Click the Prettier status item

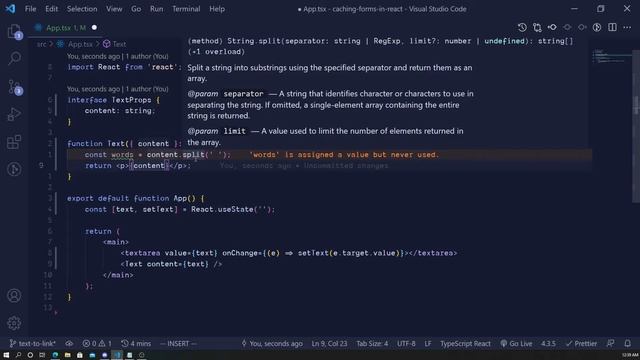pyautogui.click(x=582, y=344)
